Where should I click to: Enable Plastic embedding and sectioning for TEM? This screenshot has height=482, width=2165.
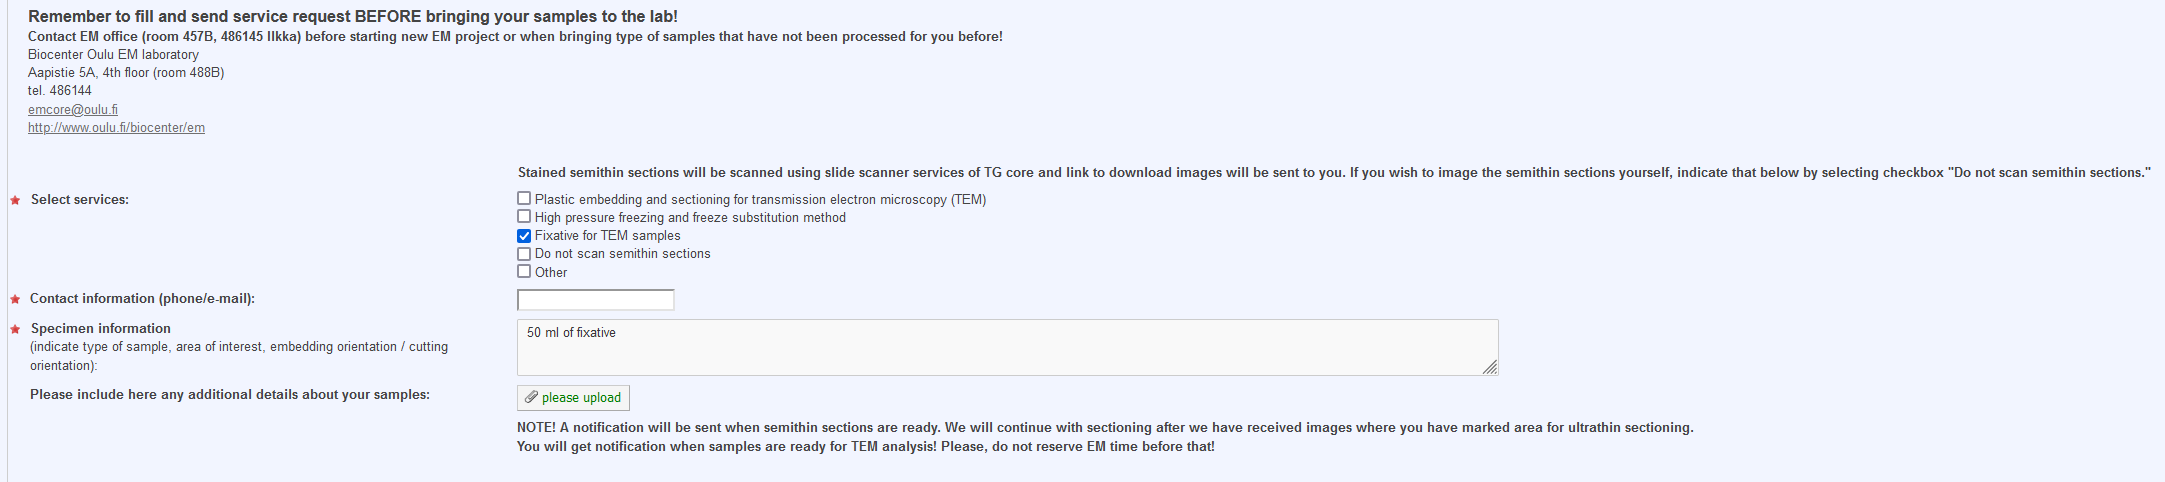pos(524,199)
